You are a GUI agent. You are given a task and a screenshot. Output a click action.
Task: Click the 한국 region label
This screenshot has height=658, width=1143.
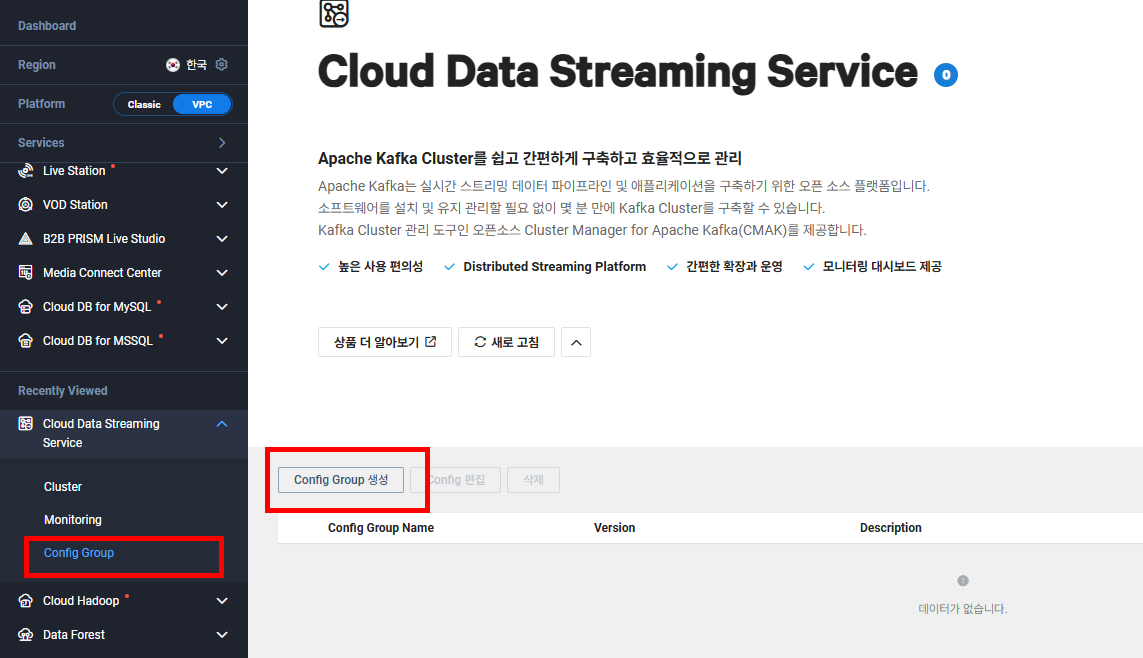tap(196, 65)
